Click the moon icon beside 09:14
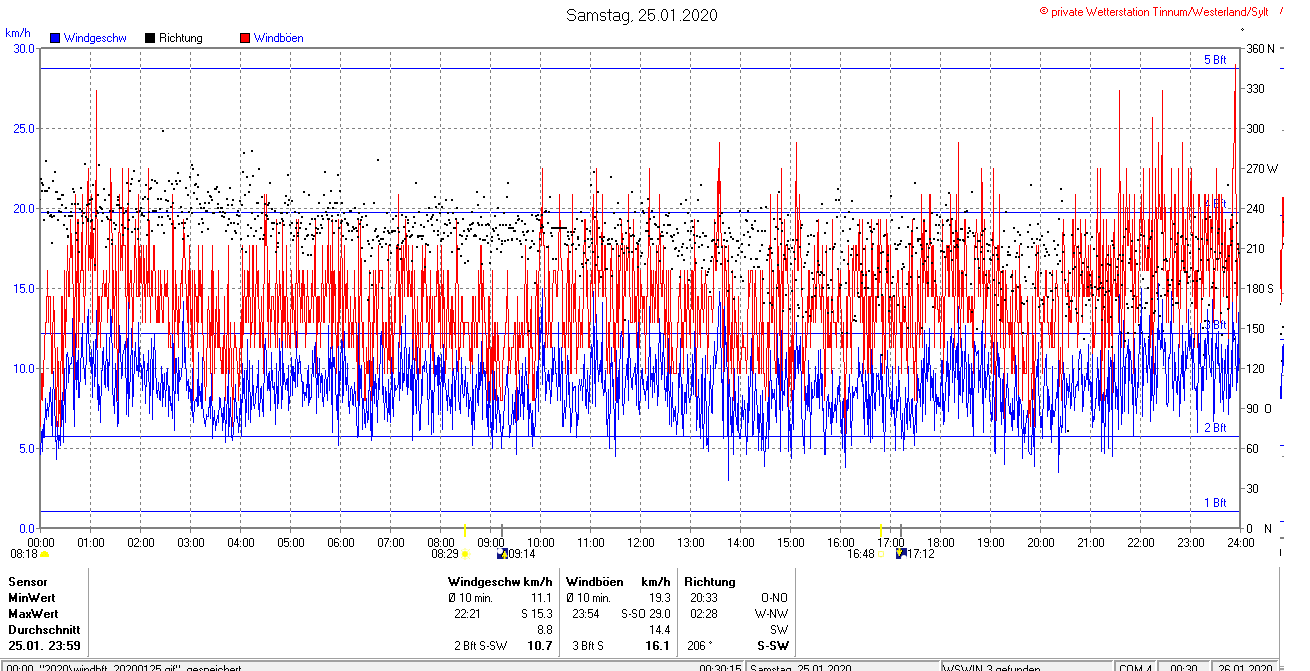1310x671 pixels. point(502,553)
